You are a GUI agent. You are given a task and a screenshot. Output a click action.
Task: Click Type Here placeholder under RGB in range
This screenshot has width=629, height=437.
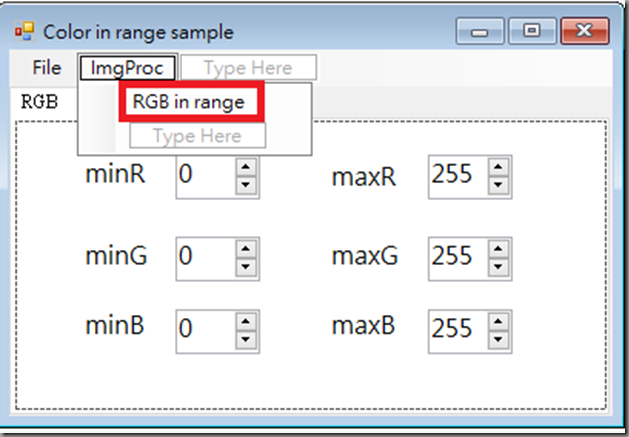[197, 136]
